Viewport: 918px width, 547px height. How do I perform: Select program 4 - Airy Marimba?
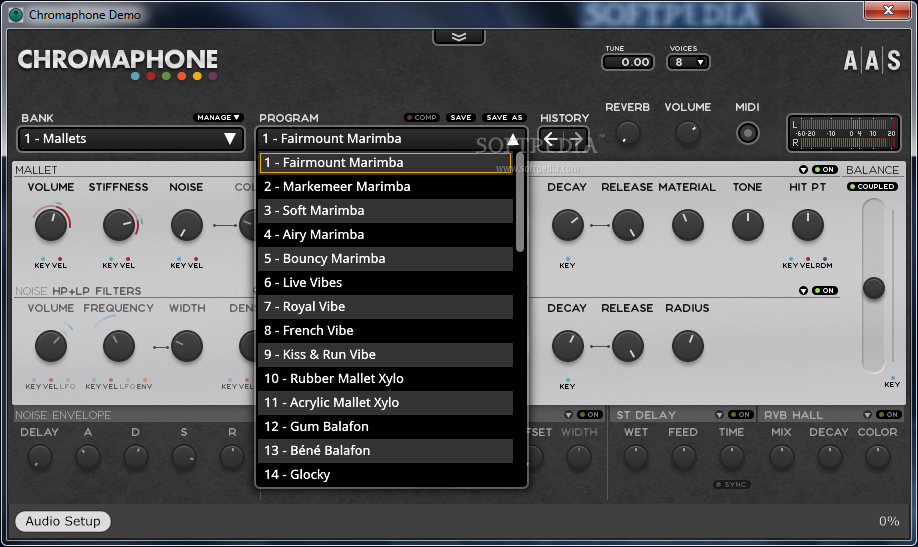[386, 235]
